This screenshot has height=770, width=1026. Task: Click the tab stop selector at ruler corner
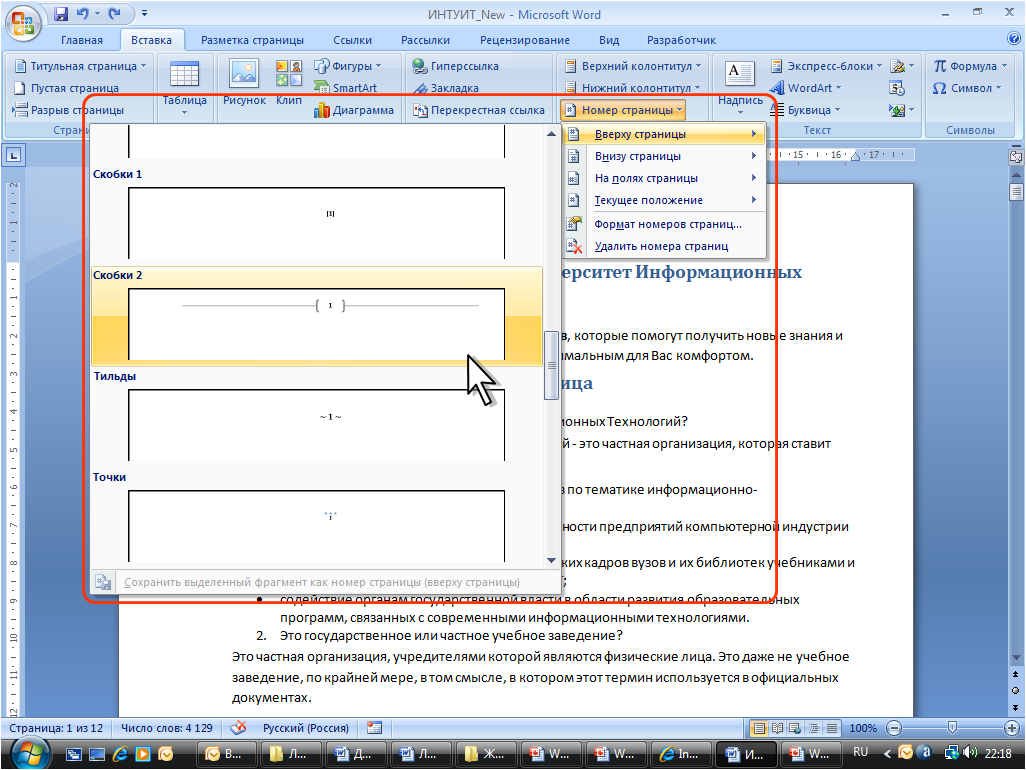point(14,155)
